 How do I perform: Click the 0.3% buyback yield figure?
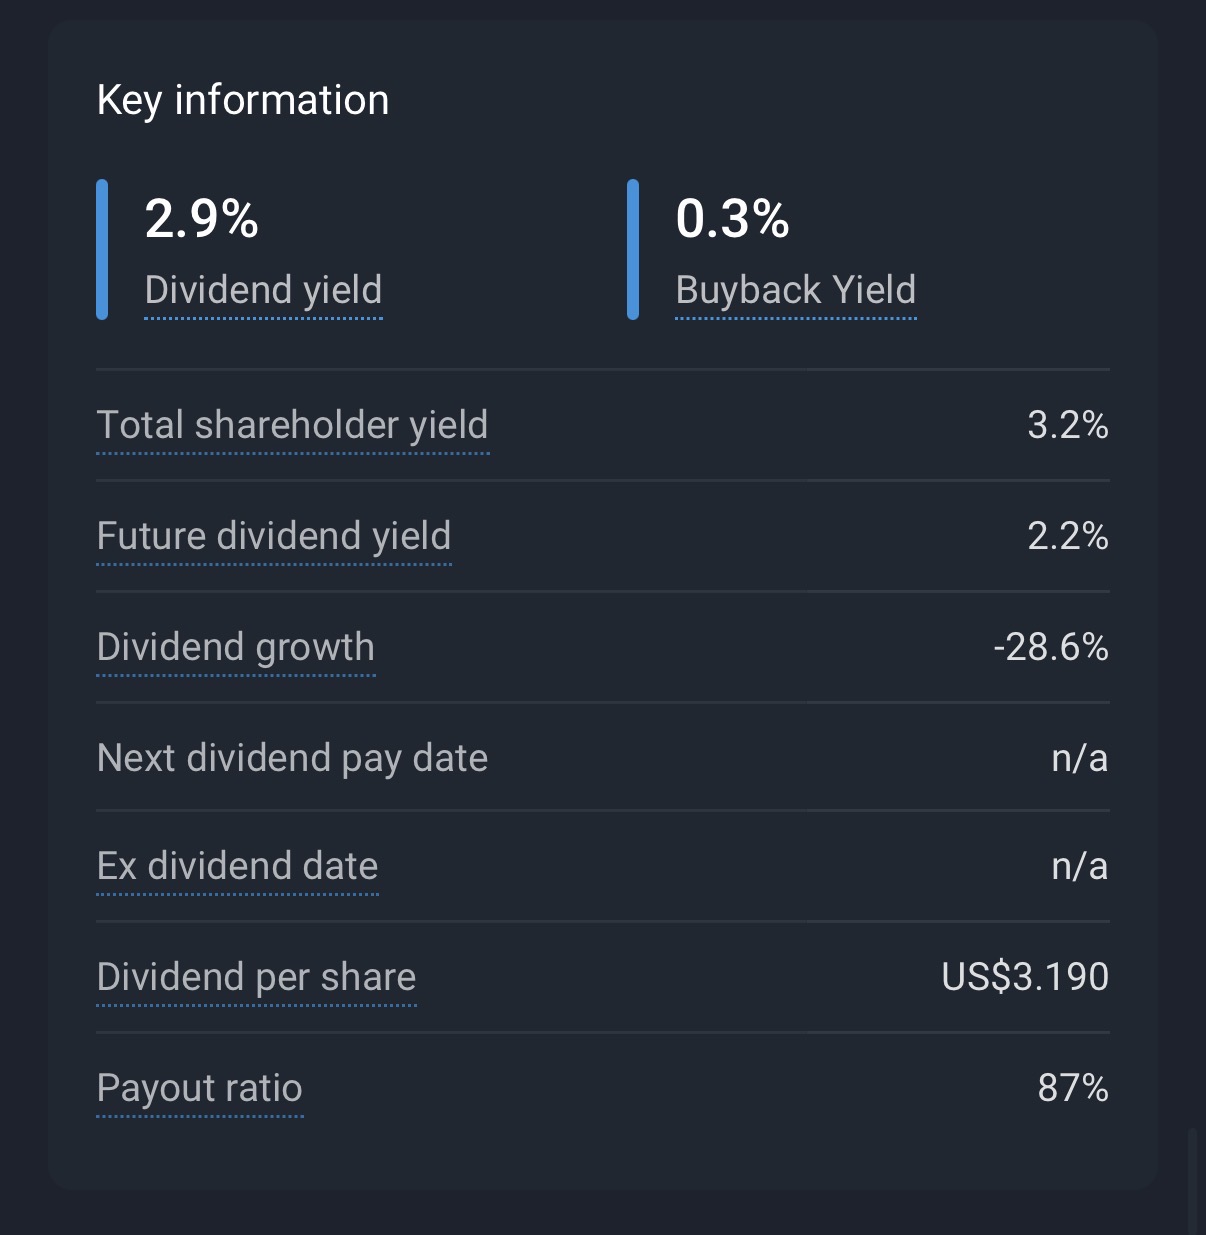coord(732,218)
